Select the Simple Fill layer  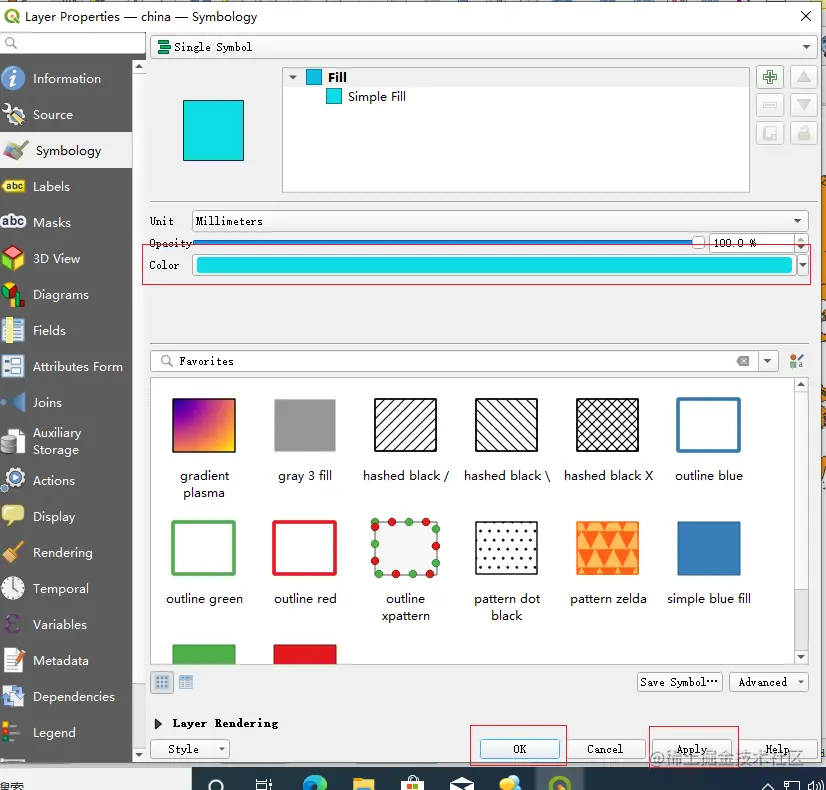[377, 96]
